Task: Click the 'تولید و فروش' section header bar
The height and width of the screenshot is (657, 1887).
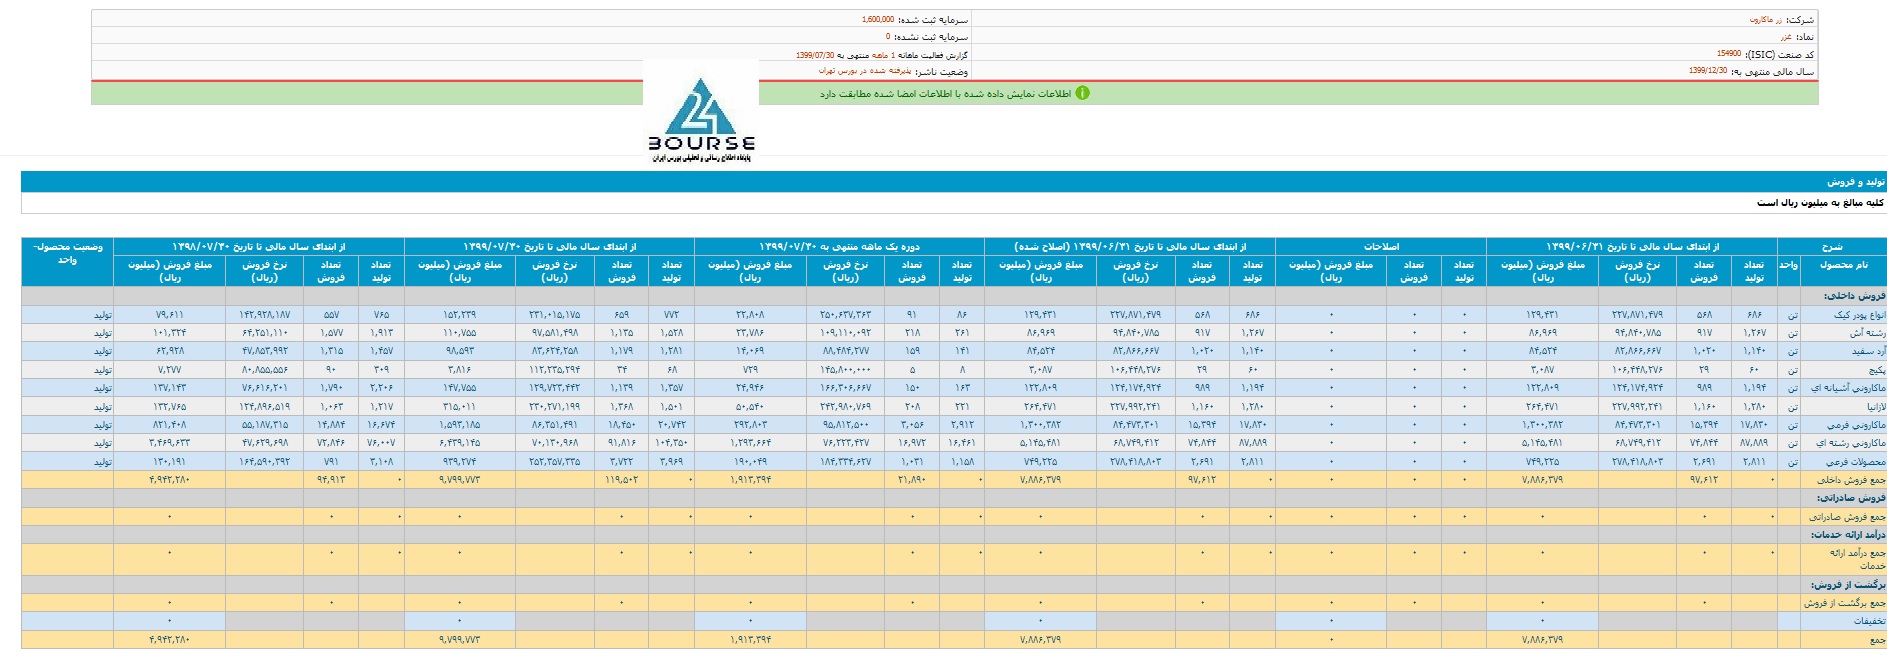Action: (954, 182)
